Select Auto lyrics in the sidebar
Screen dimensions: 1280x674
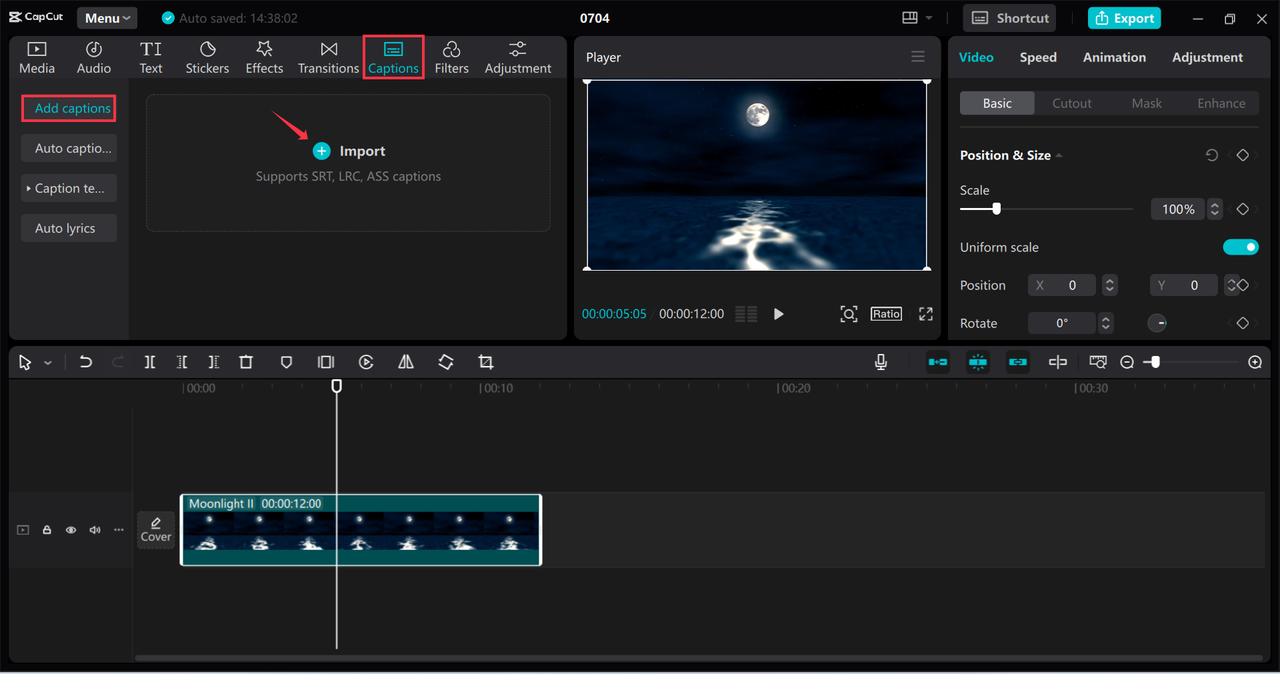click(69, 228)
